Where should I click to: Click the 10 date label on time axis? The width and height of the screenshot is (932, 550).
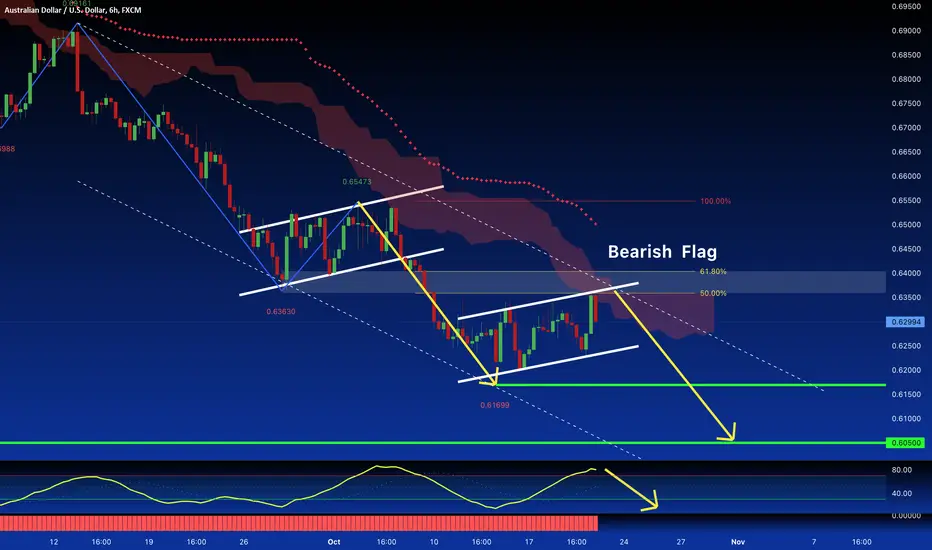[x=434, y=542]
